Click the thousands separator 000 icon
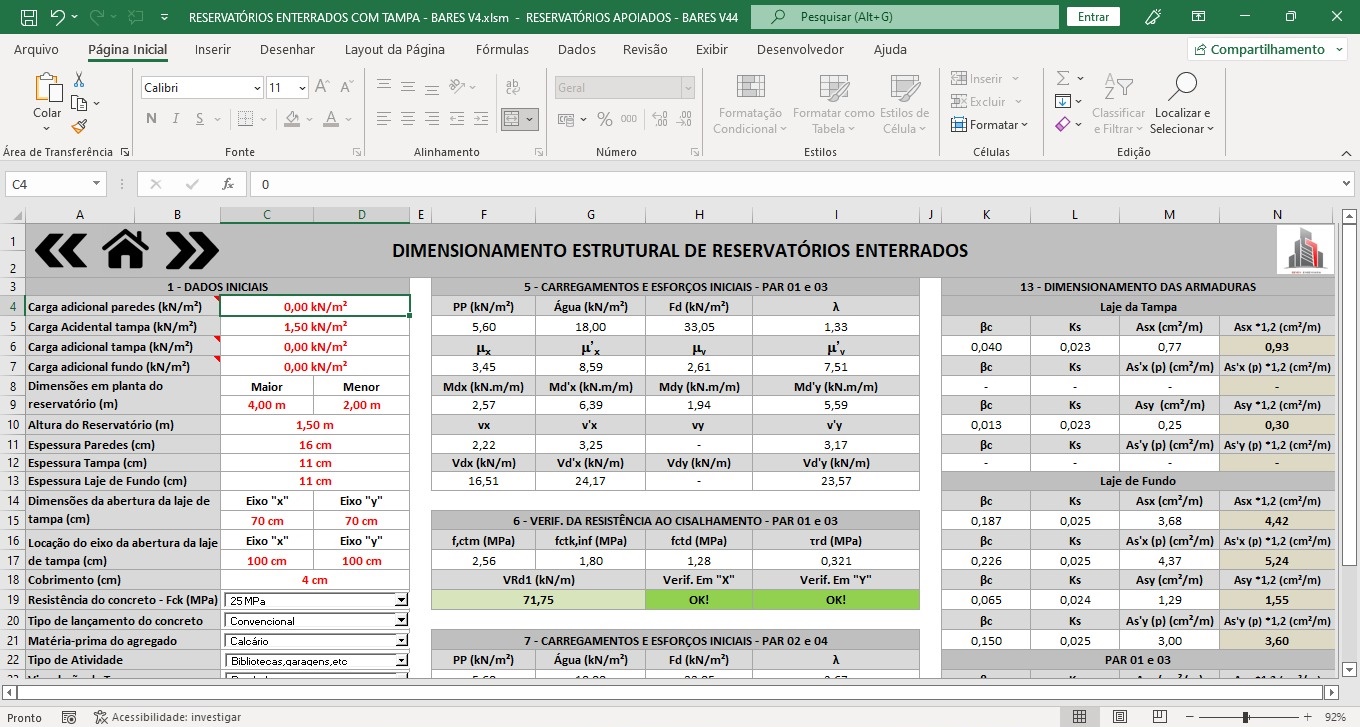 (631, 119)
